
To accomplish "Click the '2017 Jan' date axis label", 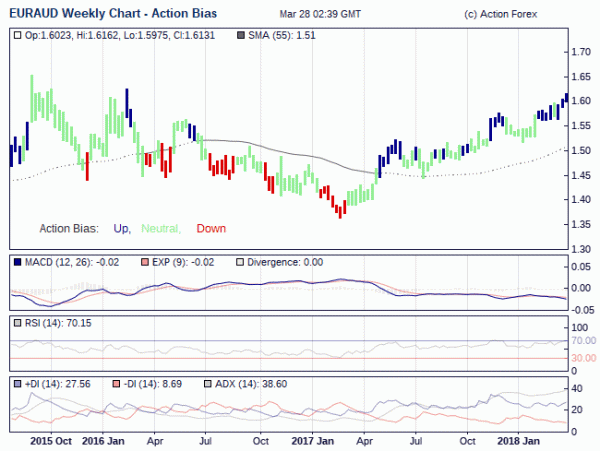I will [x=313, y=441].
